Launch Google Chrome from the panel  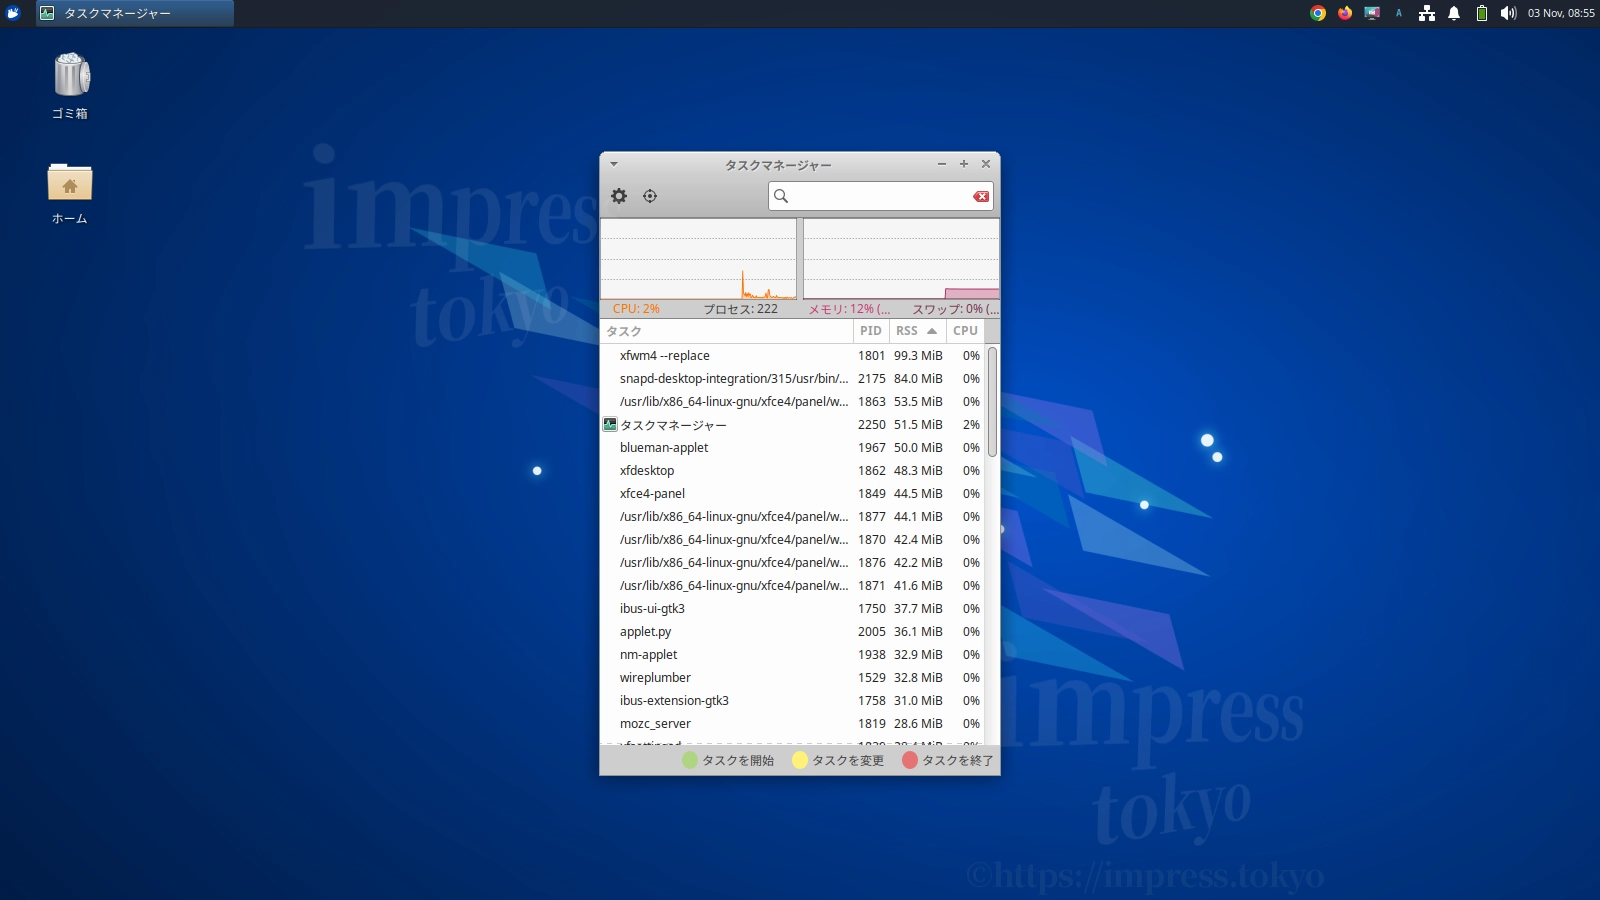point(1318,13)
